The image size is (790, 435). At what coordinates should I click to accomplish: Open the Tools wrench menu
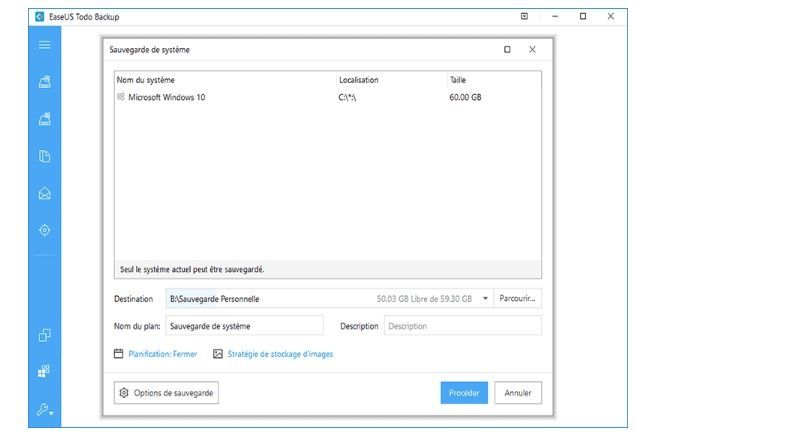click(45, 409)
